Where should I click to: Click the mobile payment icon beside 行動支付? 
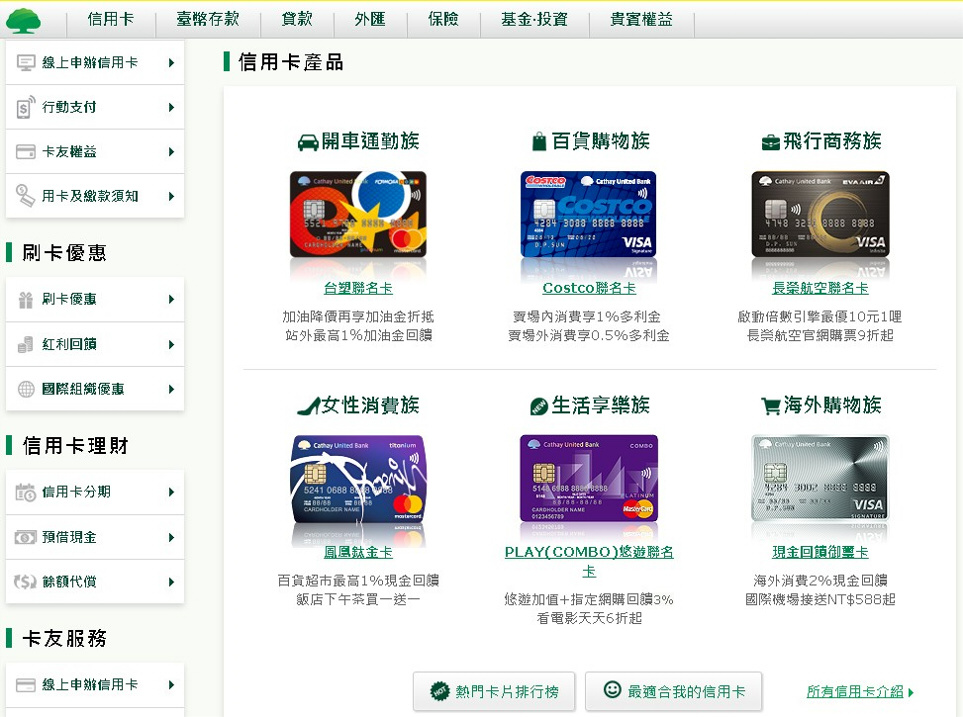pyautogui.click(x=25, y=107)
